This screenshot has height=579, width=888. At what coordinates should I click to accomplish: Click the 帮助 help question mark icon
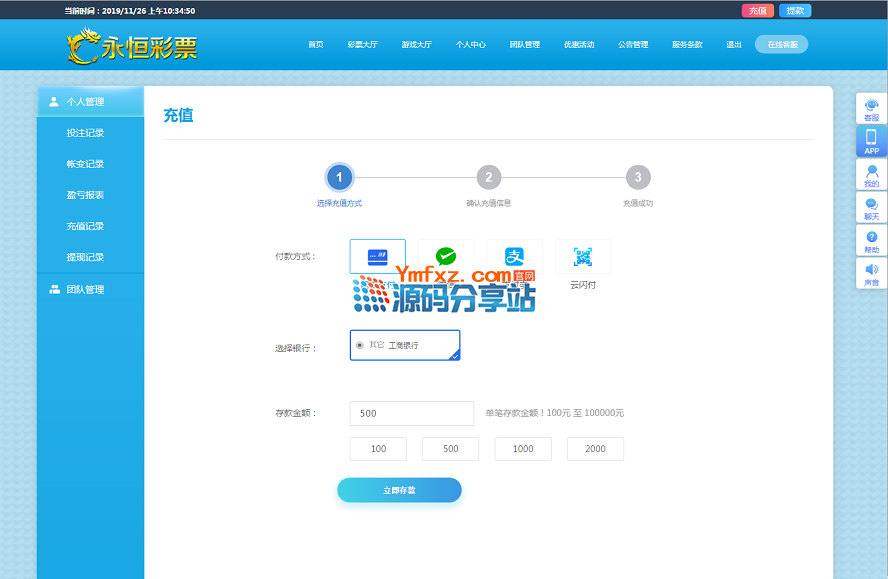pyautogui.click(x=871, y=241)
